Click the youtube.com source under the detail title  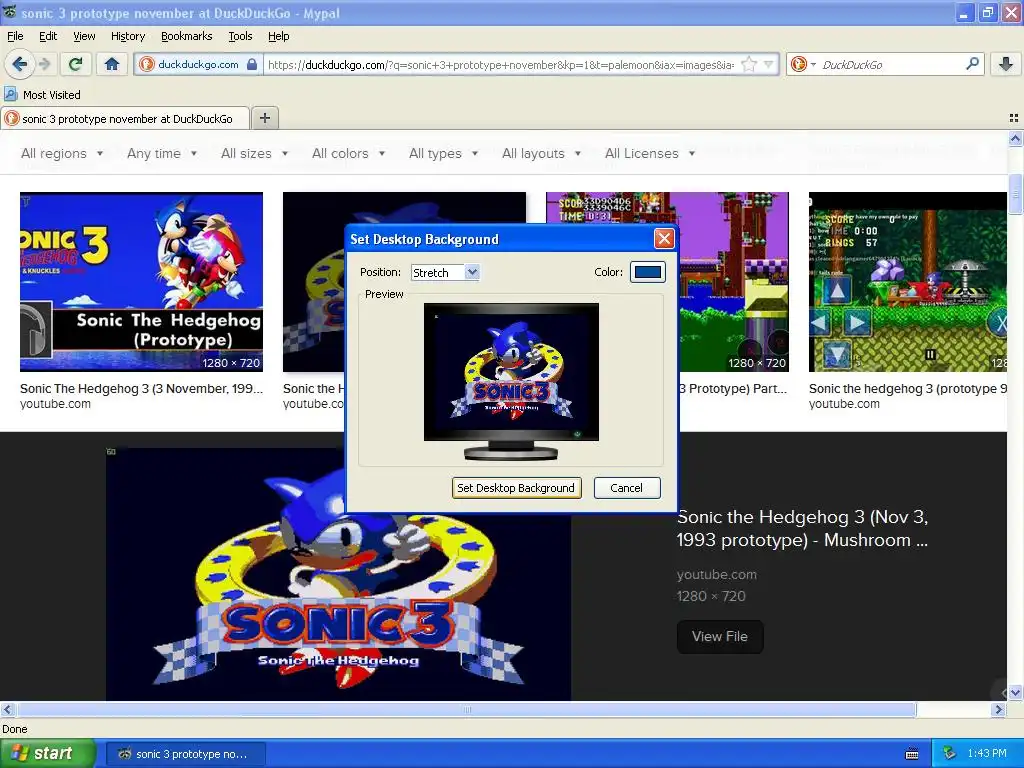[x=716, y=575]
